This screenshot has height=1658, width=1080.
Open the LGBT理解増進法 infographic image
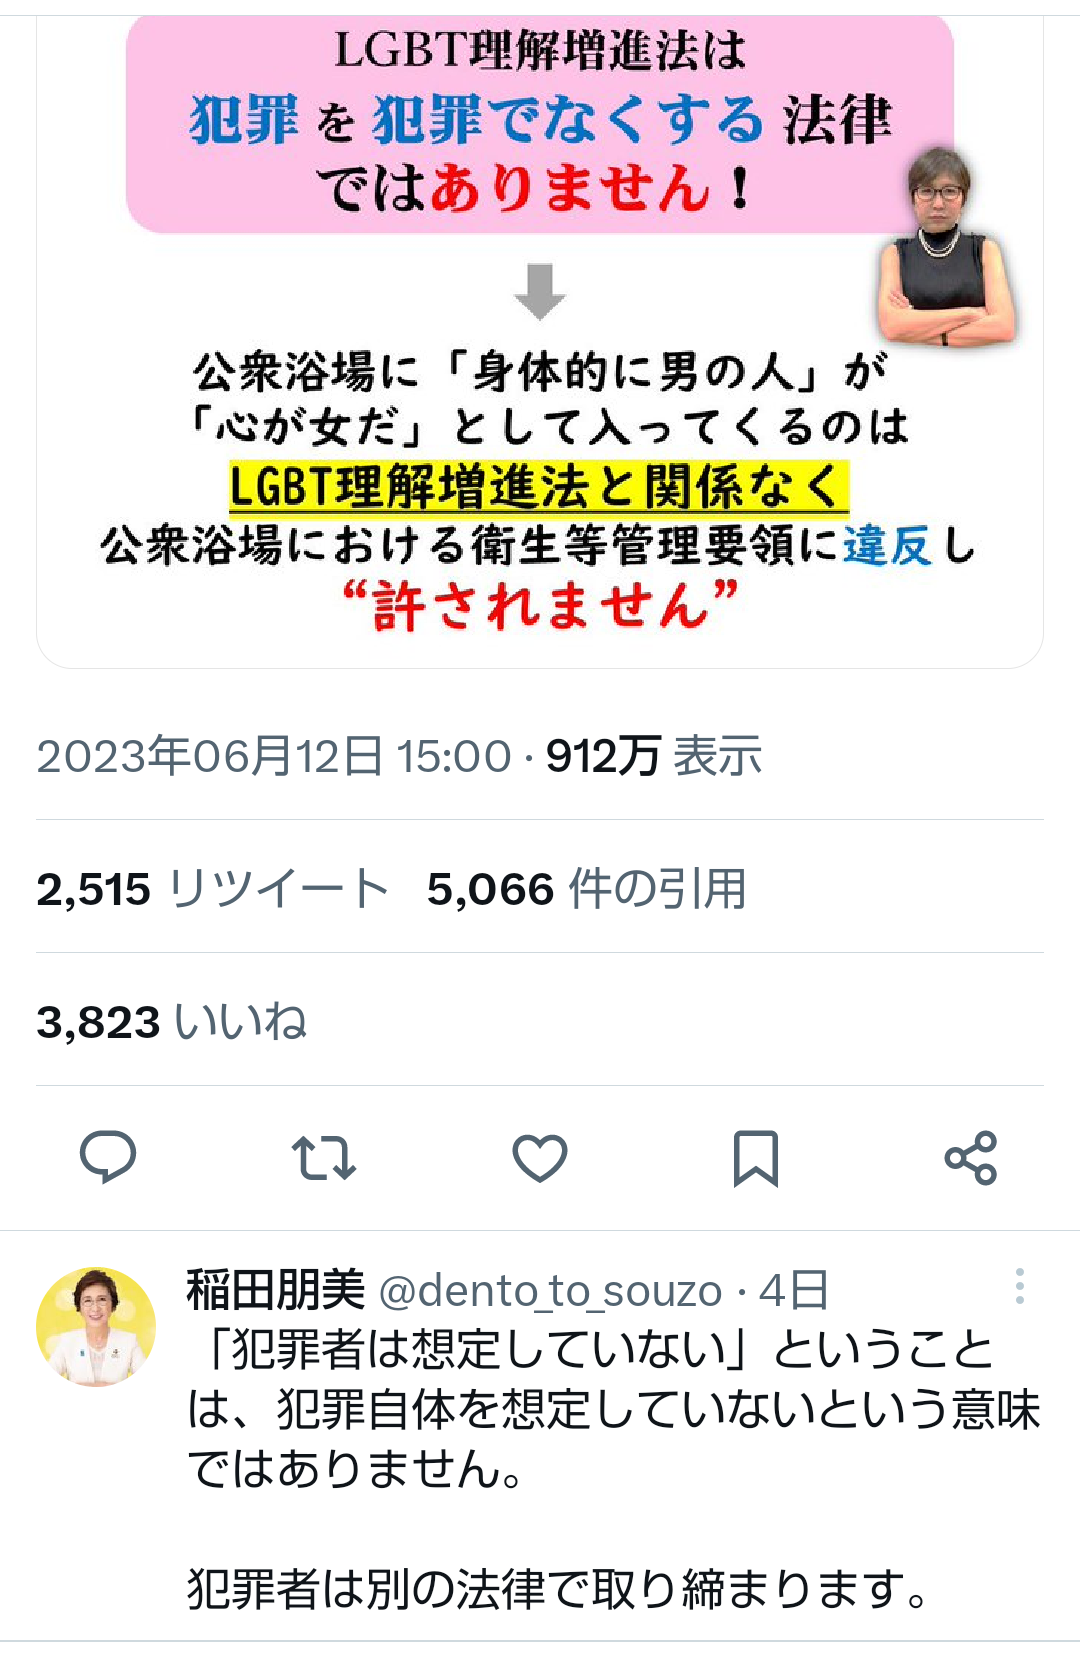(540, 340)
